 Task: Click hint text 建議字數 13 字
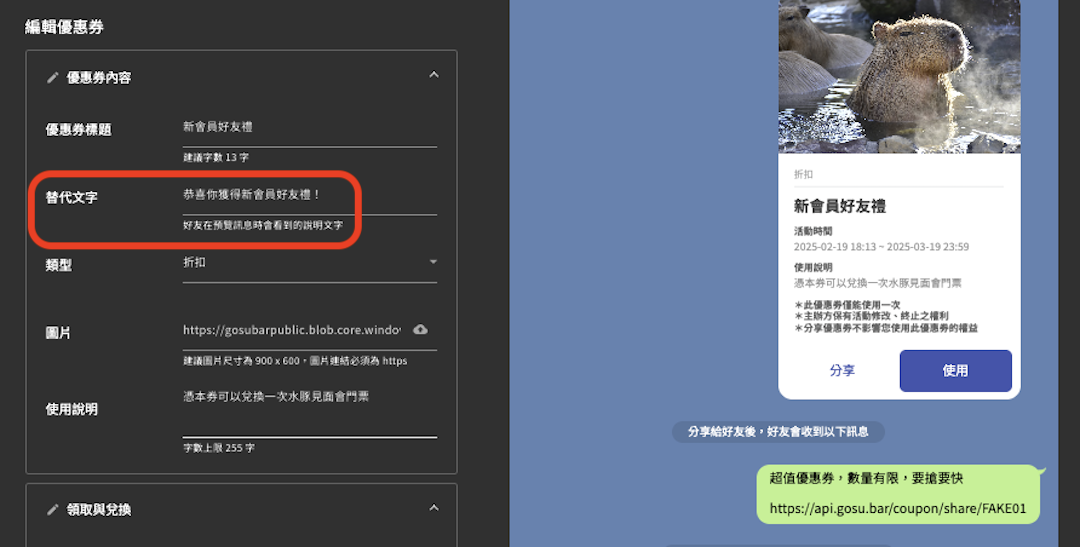click(216, 158)
